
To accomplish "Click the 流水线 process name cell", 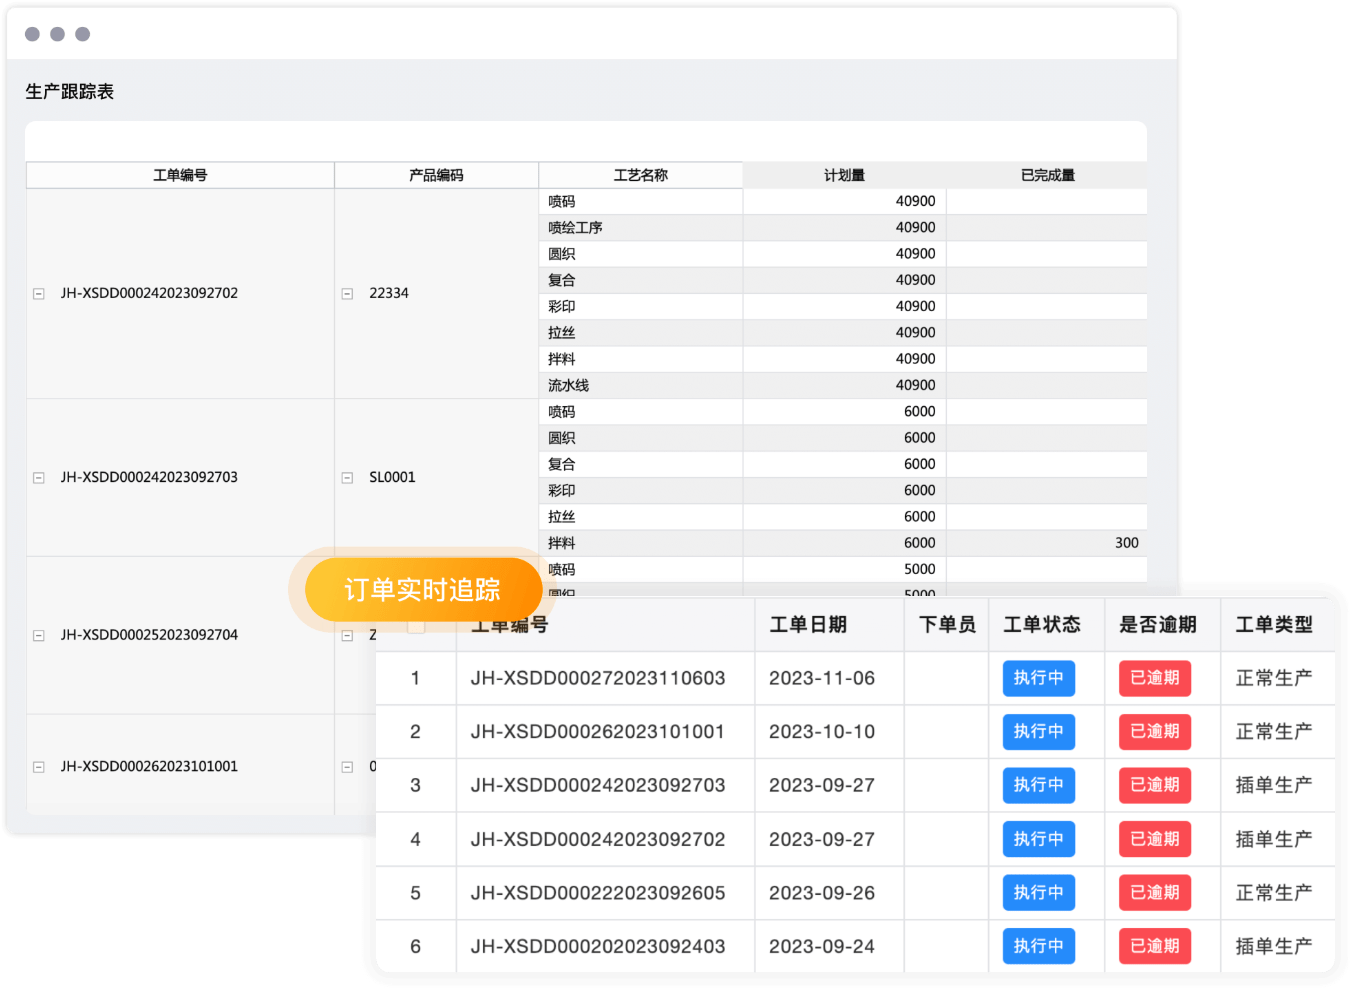I will pyautogui.click(x=568, y=386).
